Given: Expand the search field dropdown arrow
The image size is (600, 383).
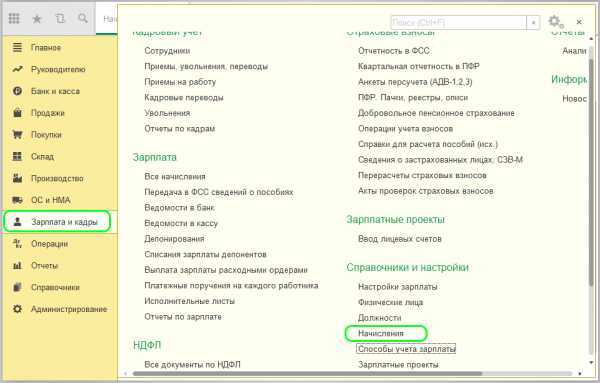Looking at the screenshot, I should (x=533, y=23).
